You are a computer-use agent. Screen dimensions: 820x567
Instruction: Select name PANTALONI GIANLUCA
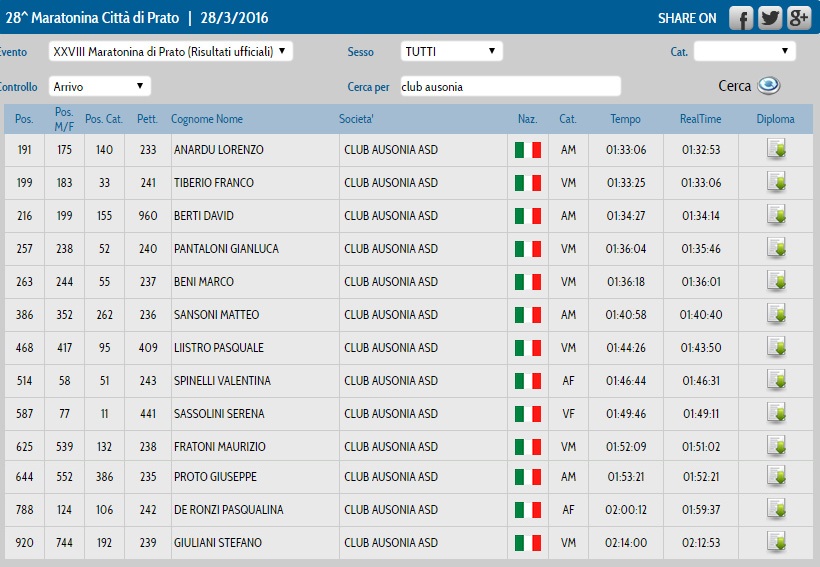click(226, 248)
